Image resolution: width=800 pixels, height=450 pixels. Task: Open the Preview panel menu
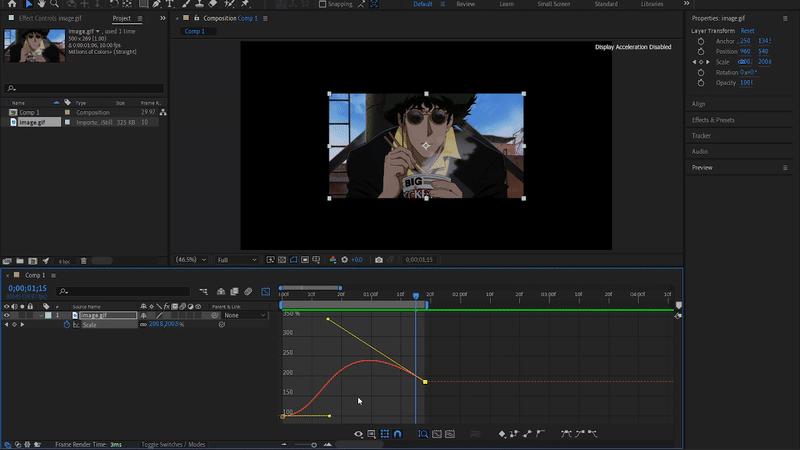785,167
